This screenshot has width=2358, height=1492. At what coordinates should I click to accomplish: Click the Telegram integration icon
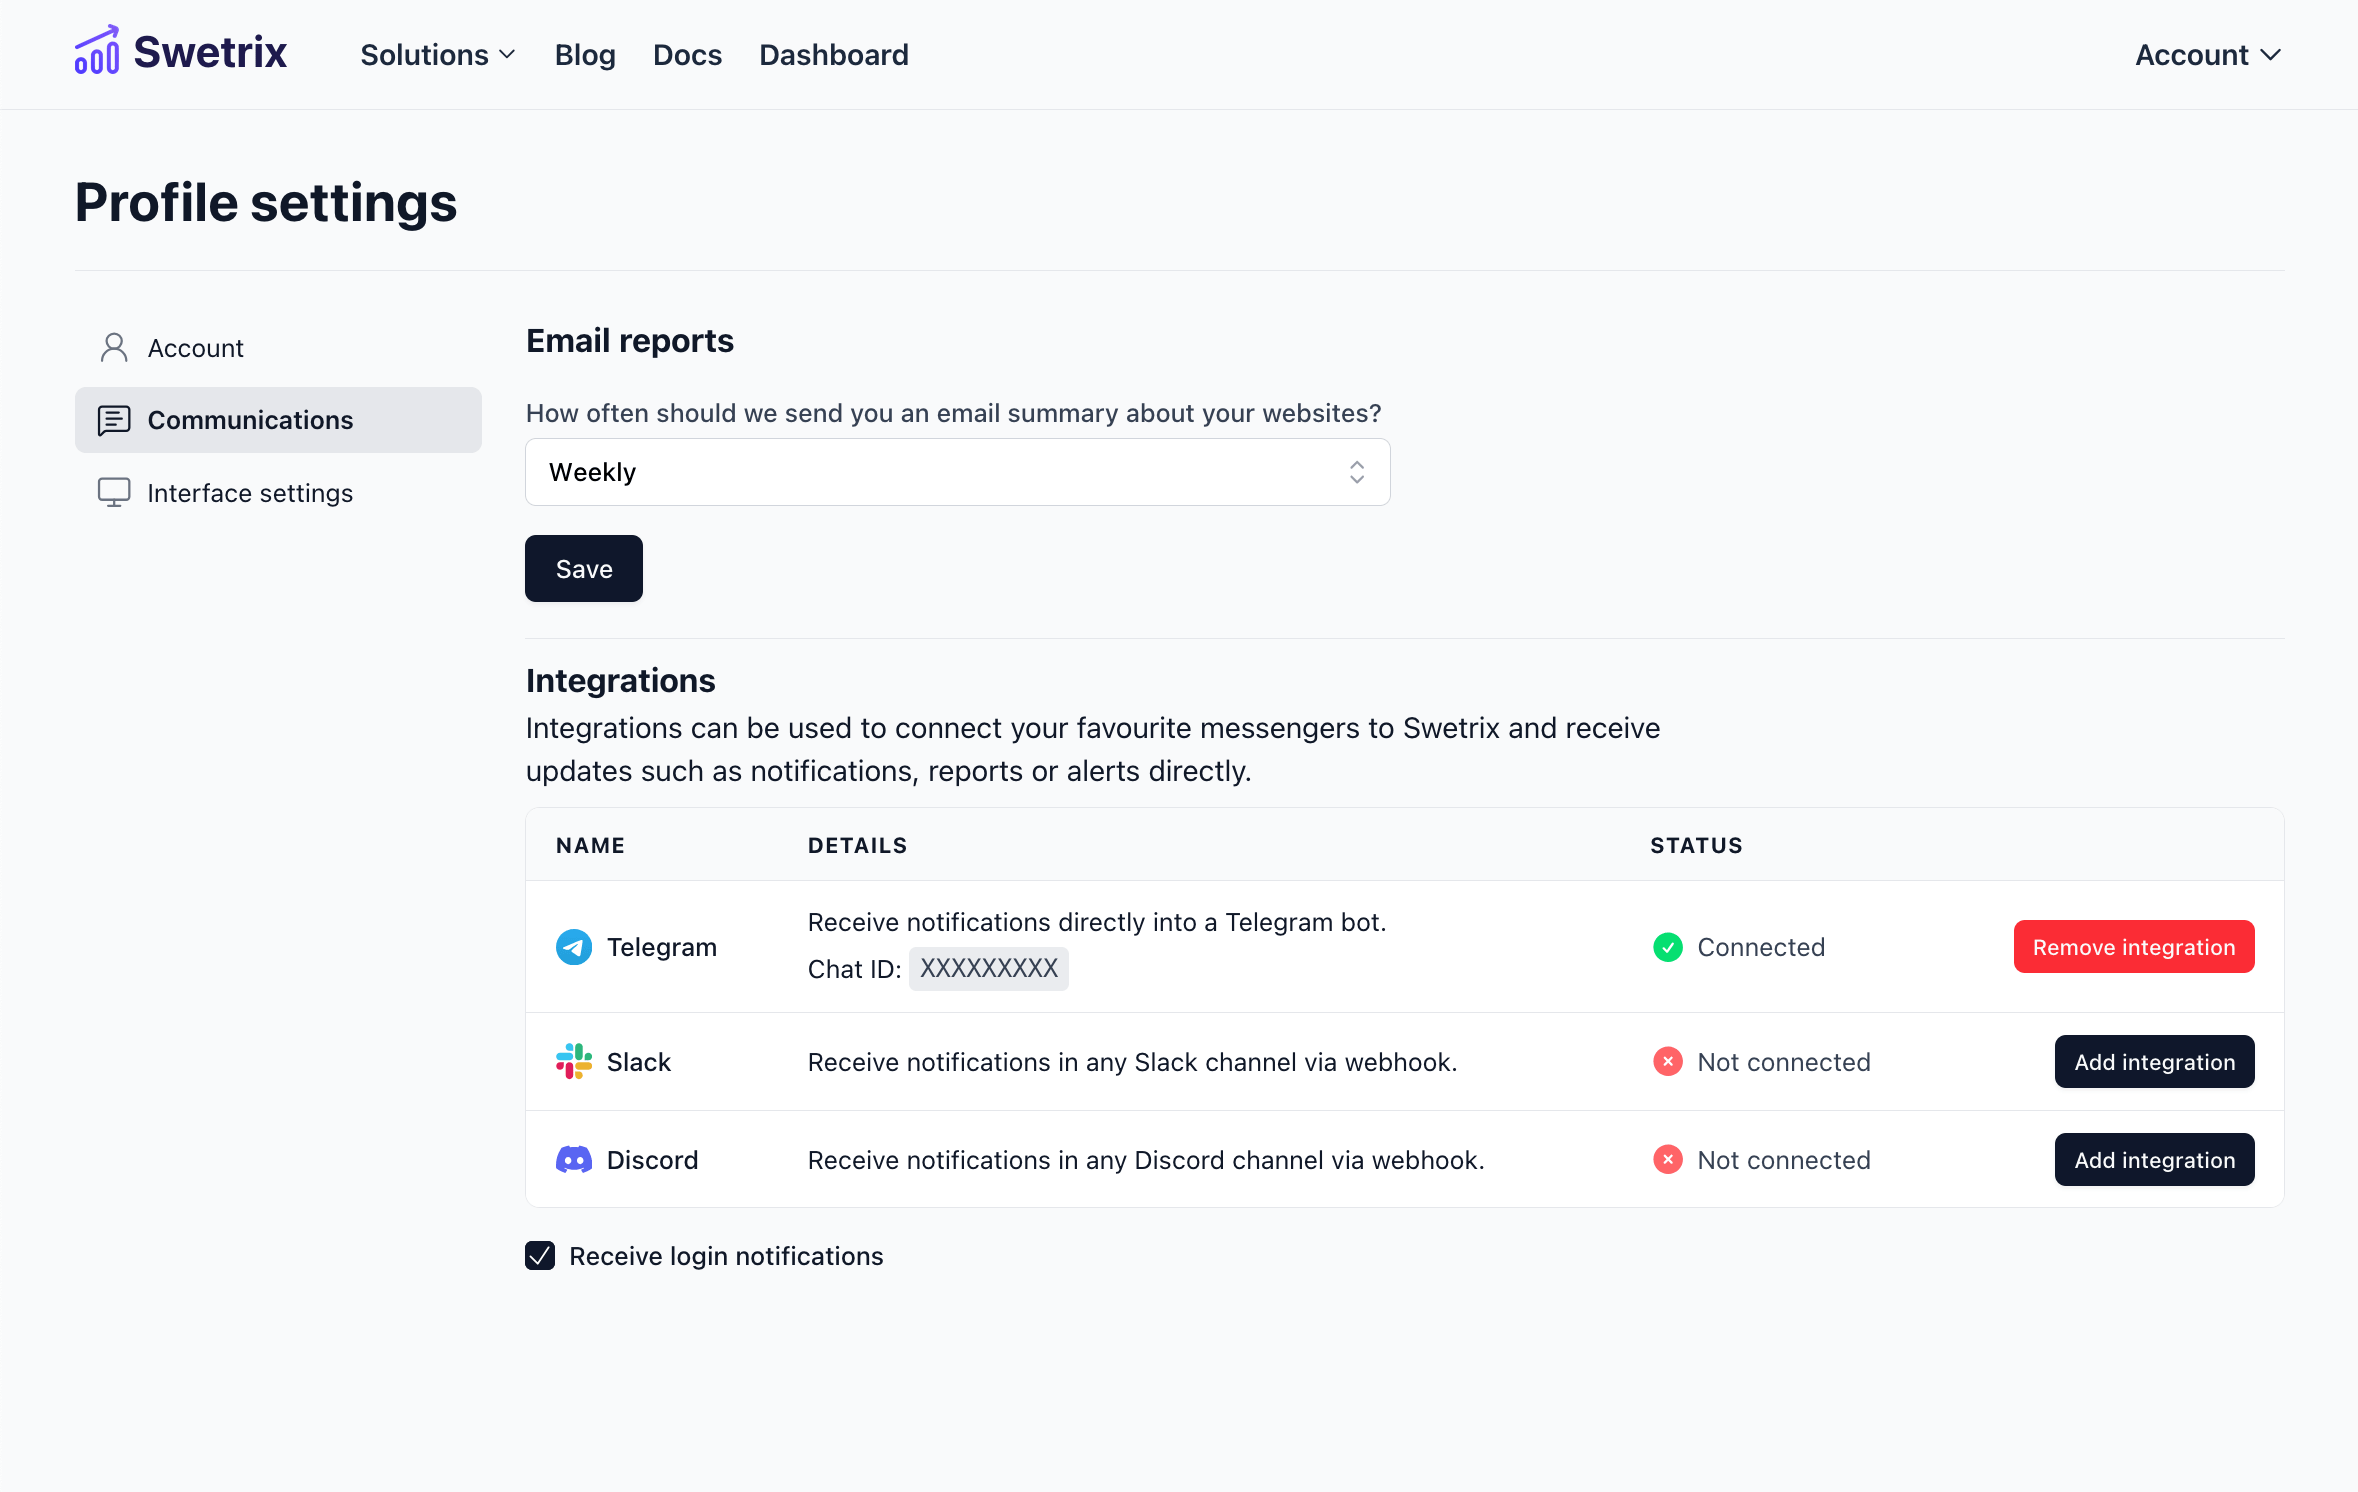(573, 946)
